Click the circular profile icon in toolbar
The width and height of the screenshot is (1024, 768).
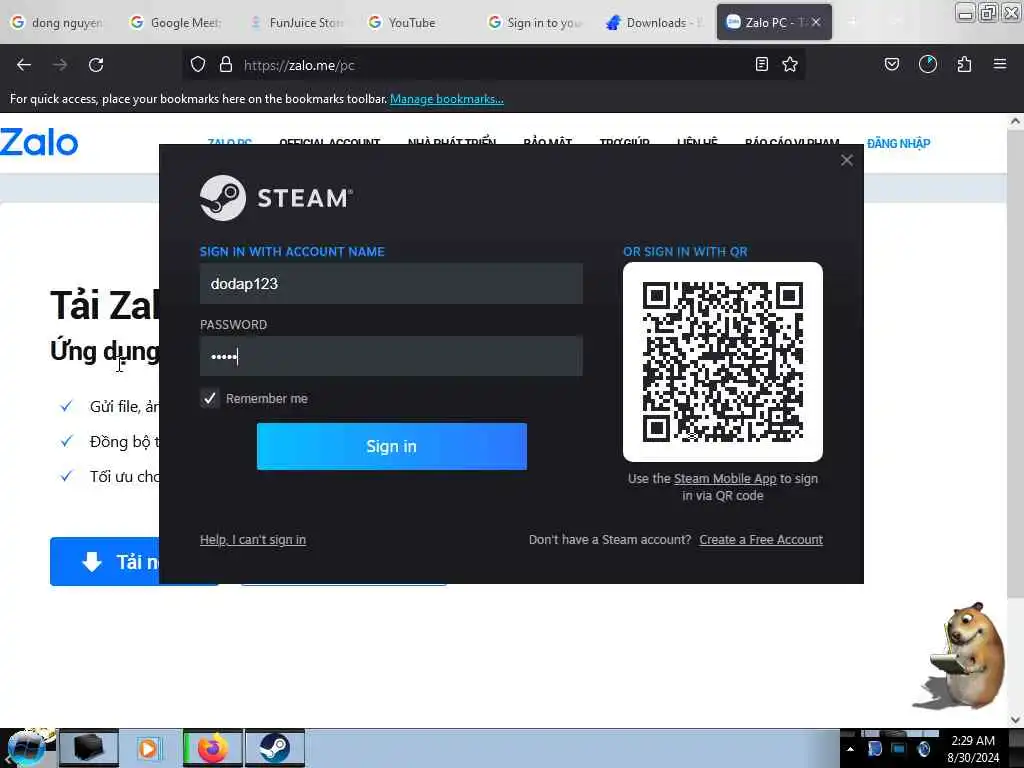tap(928, 64)
